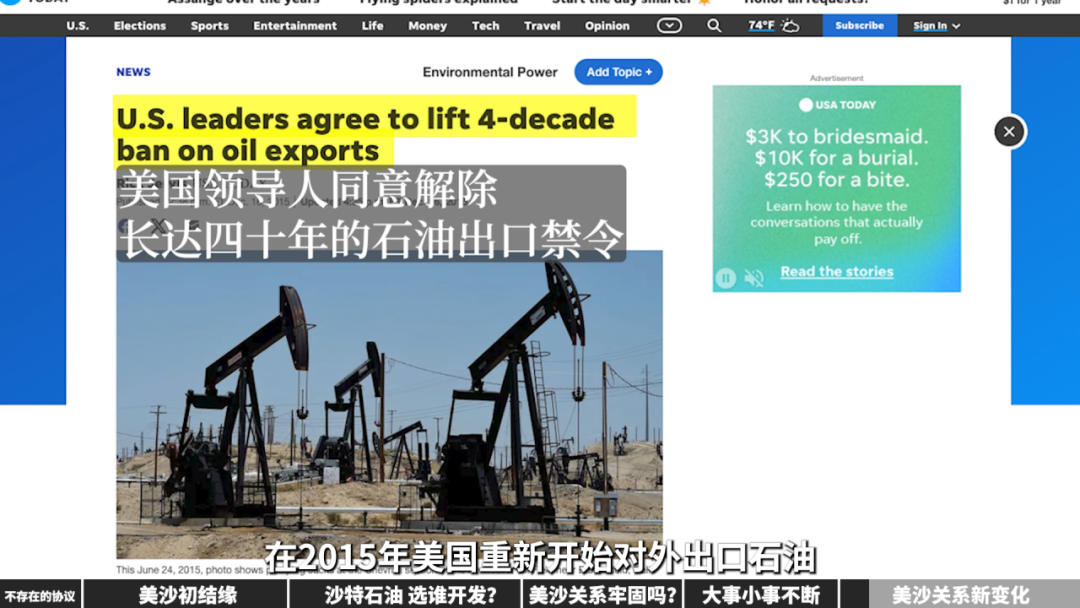Select Travel in the navigation bar
This screenshot has width=1080, height=608.
point(542,26)
